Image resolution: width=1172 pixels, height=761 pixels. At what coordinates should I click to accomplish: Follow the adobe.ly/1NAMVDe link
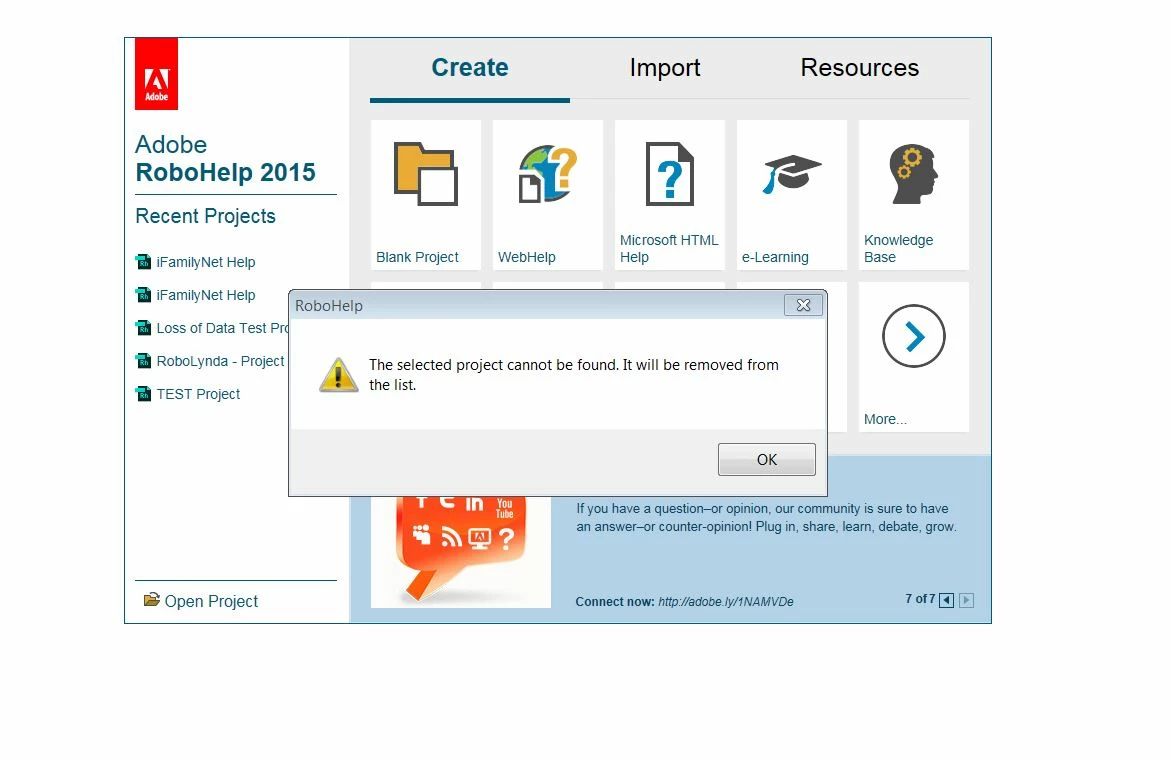click(726, 602)
